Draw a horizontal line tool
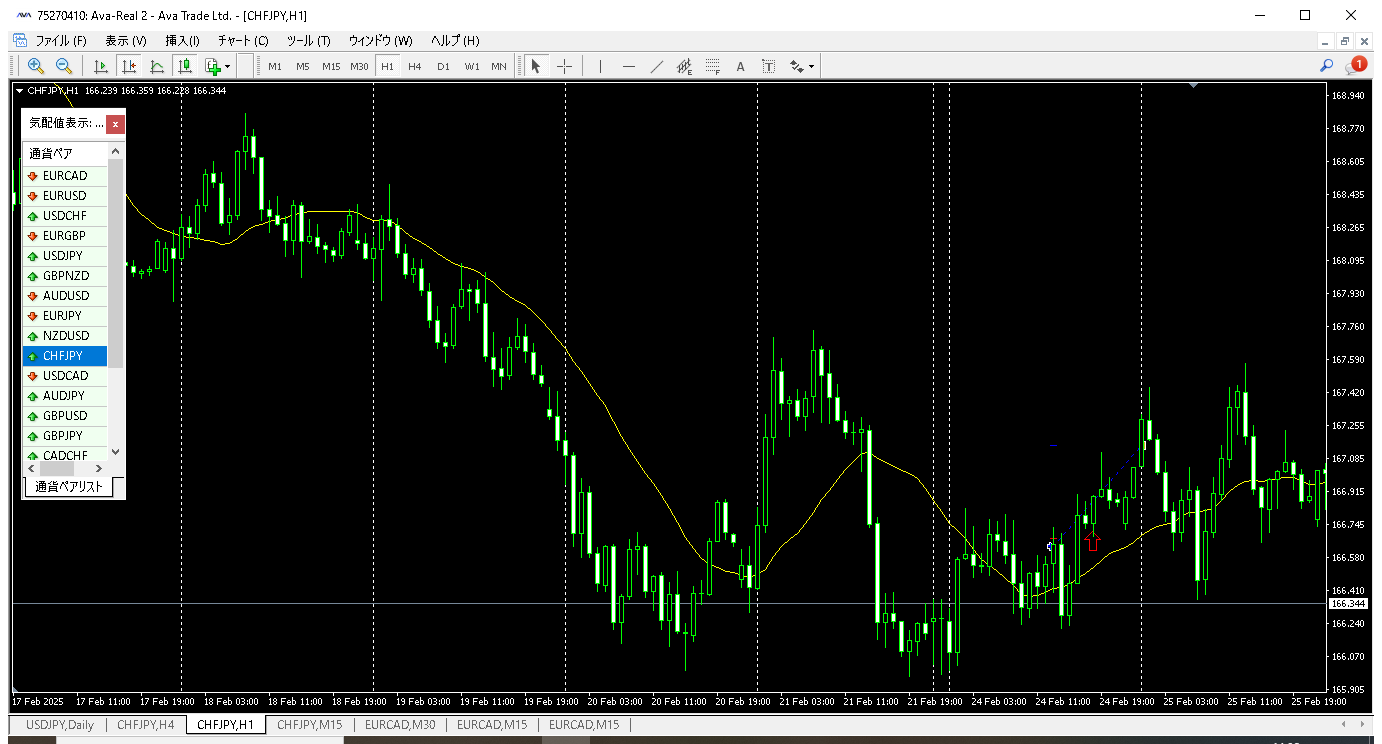This screenshot has height=744, width=1382. [x=628, y=66]
